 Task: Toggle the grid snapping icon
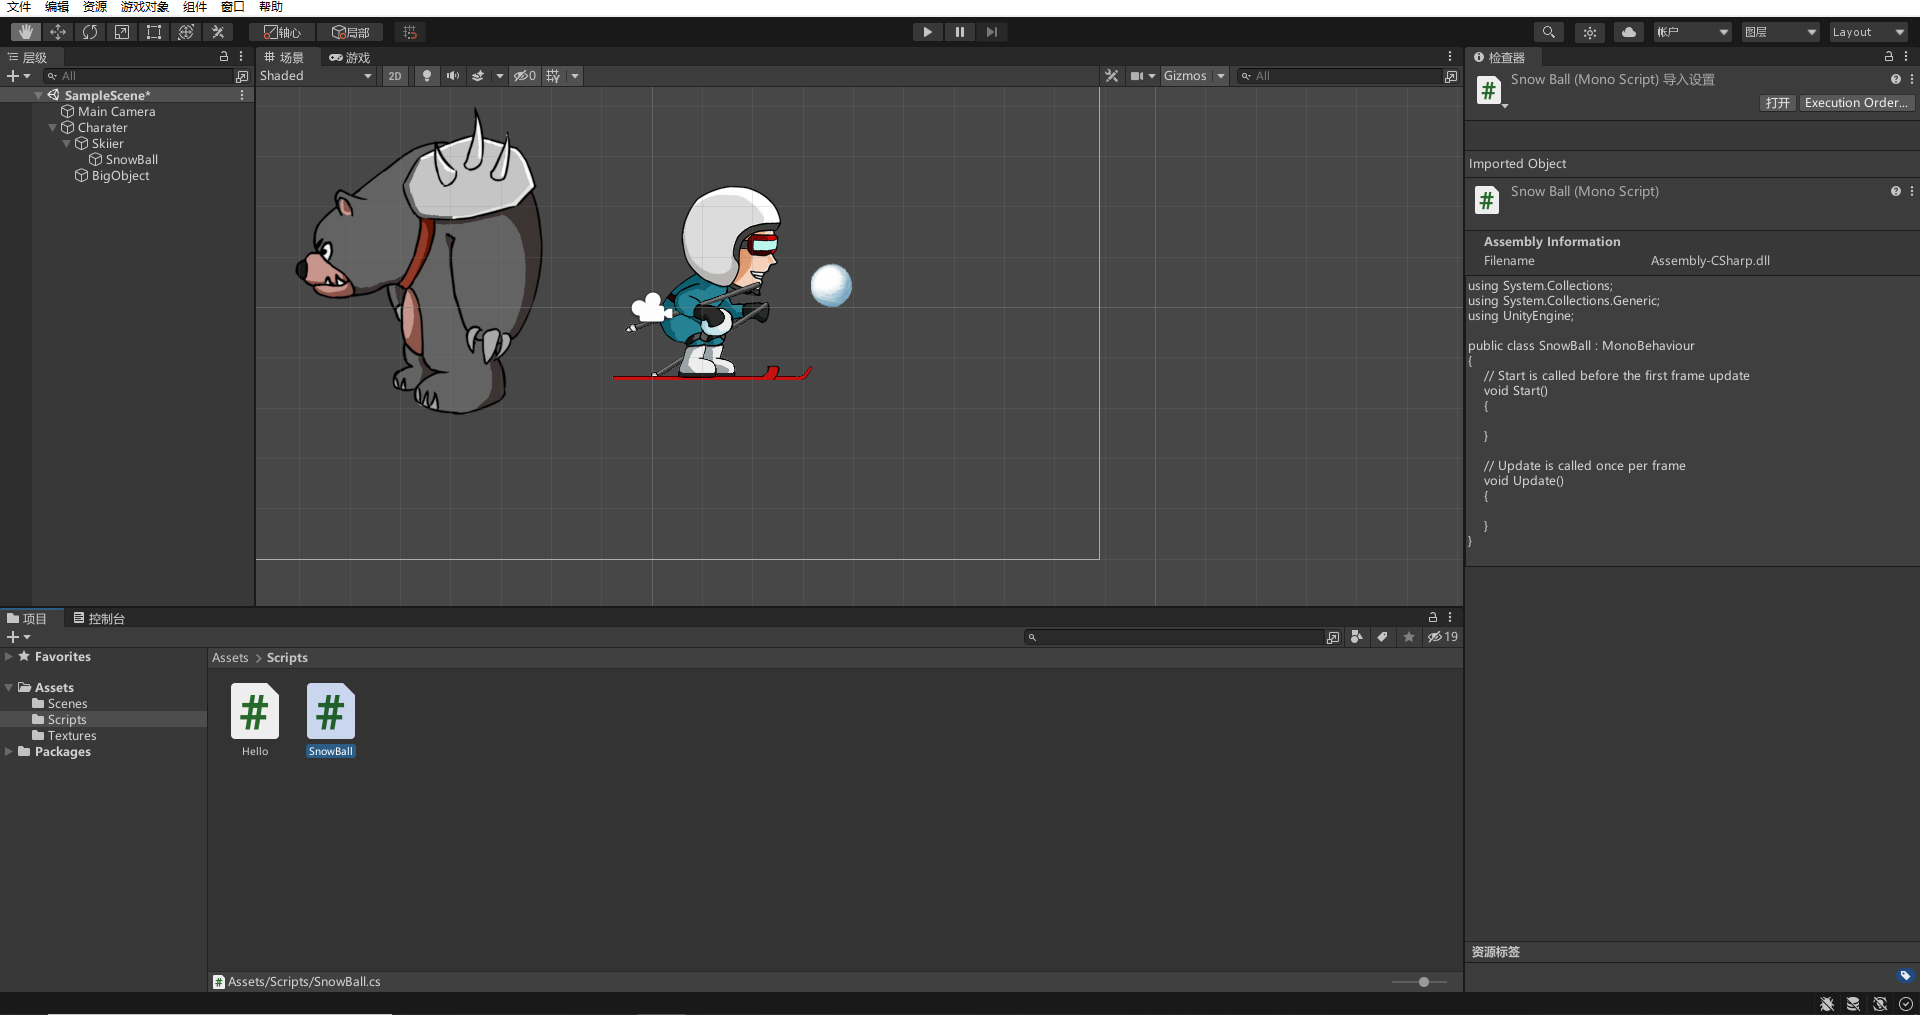(410, 32)
